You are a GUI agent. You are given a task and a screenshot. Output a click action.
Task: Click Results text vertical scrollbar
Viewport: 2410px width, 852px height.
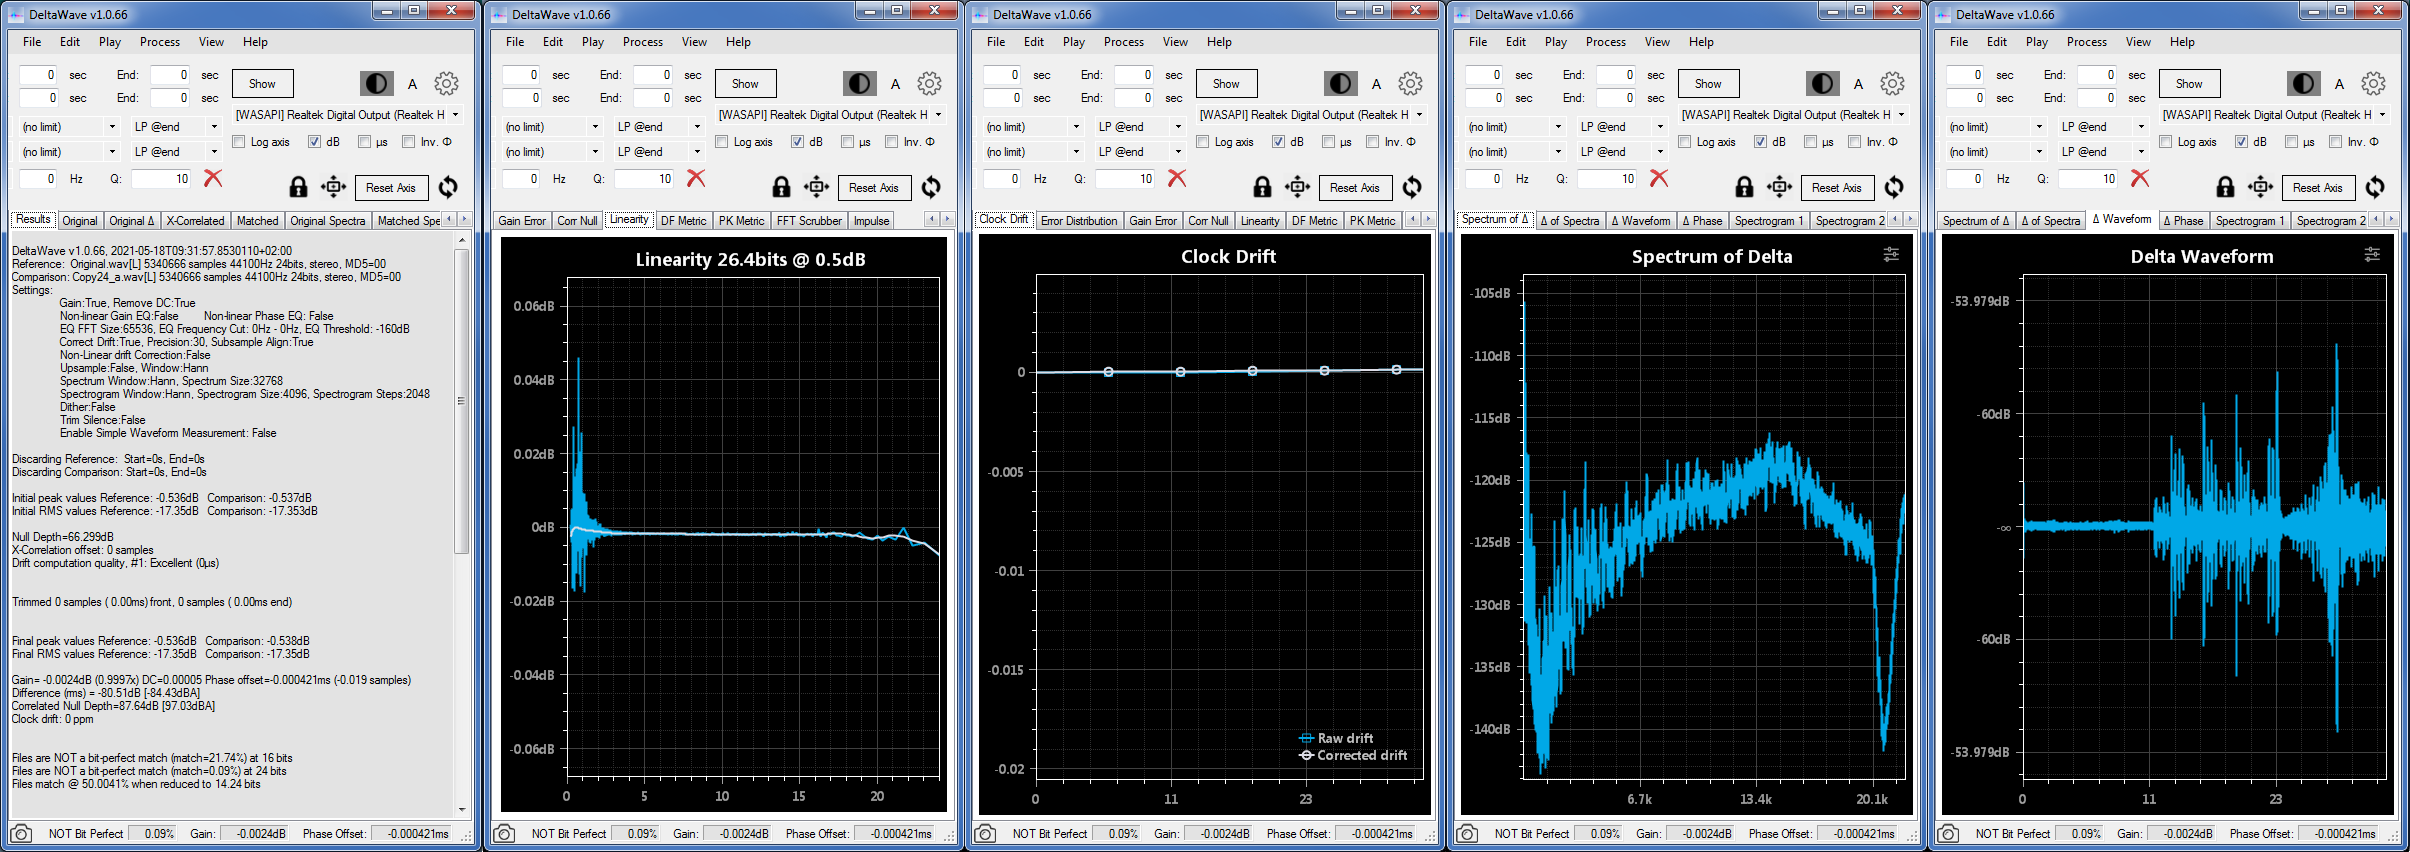point(461,525)
